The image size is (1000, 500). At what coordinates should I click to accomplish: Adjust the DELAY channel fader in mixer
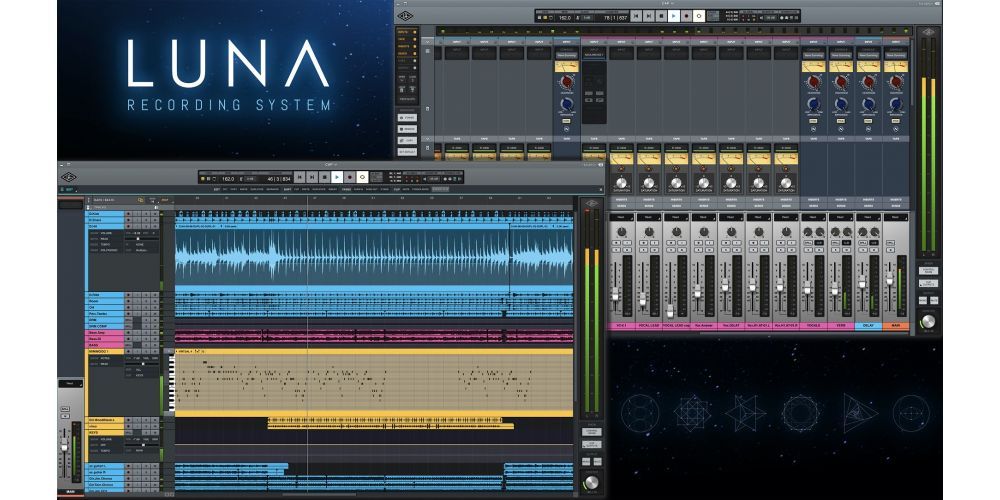(x=862, y=282)
